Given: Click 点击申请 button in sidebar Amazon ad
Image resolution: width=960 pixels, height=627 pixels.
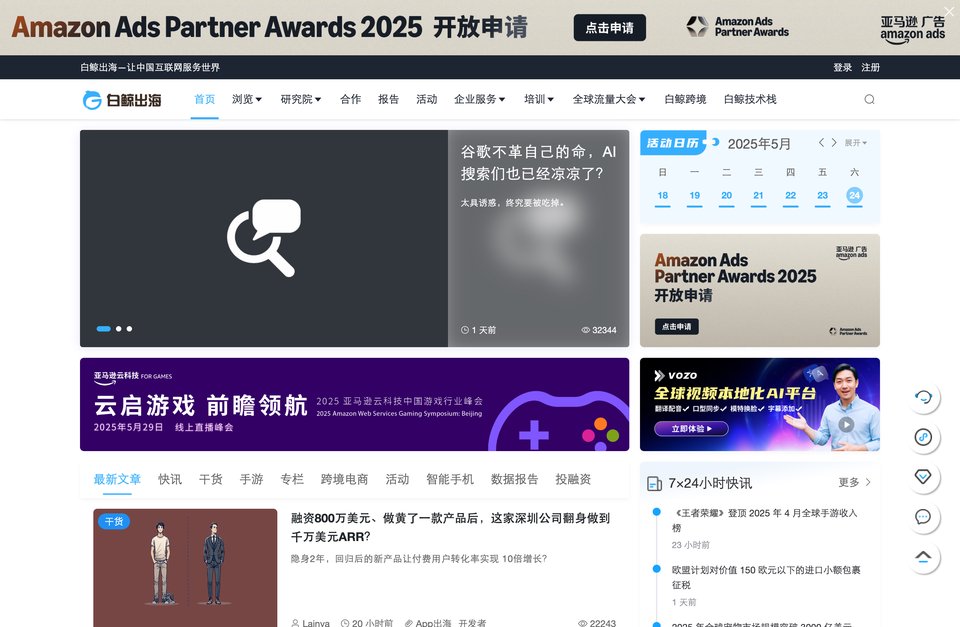Looking at the screenshot, I should click(677, 326).
